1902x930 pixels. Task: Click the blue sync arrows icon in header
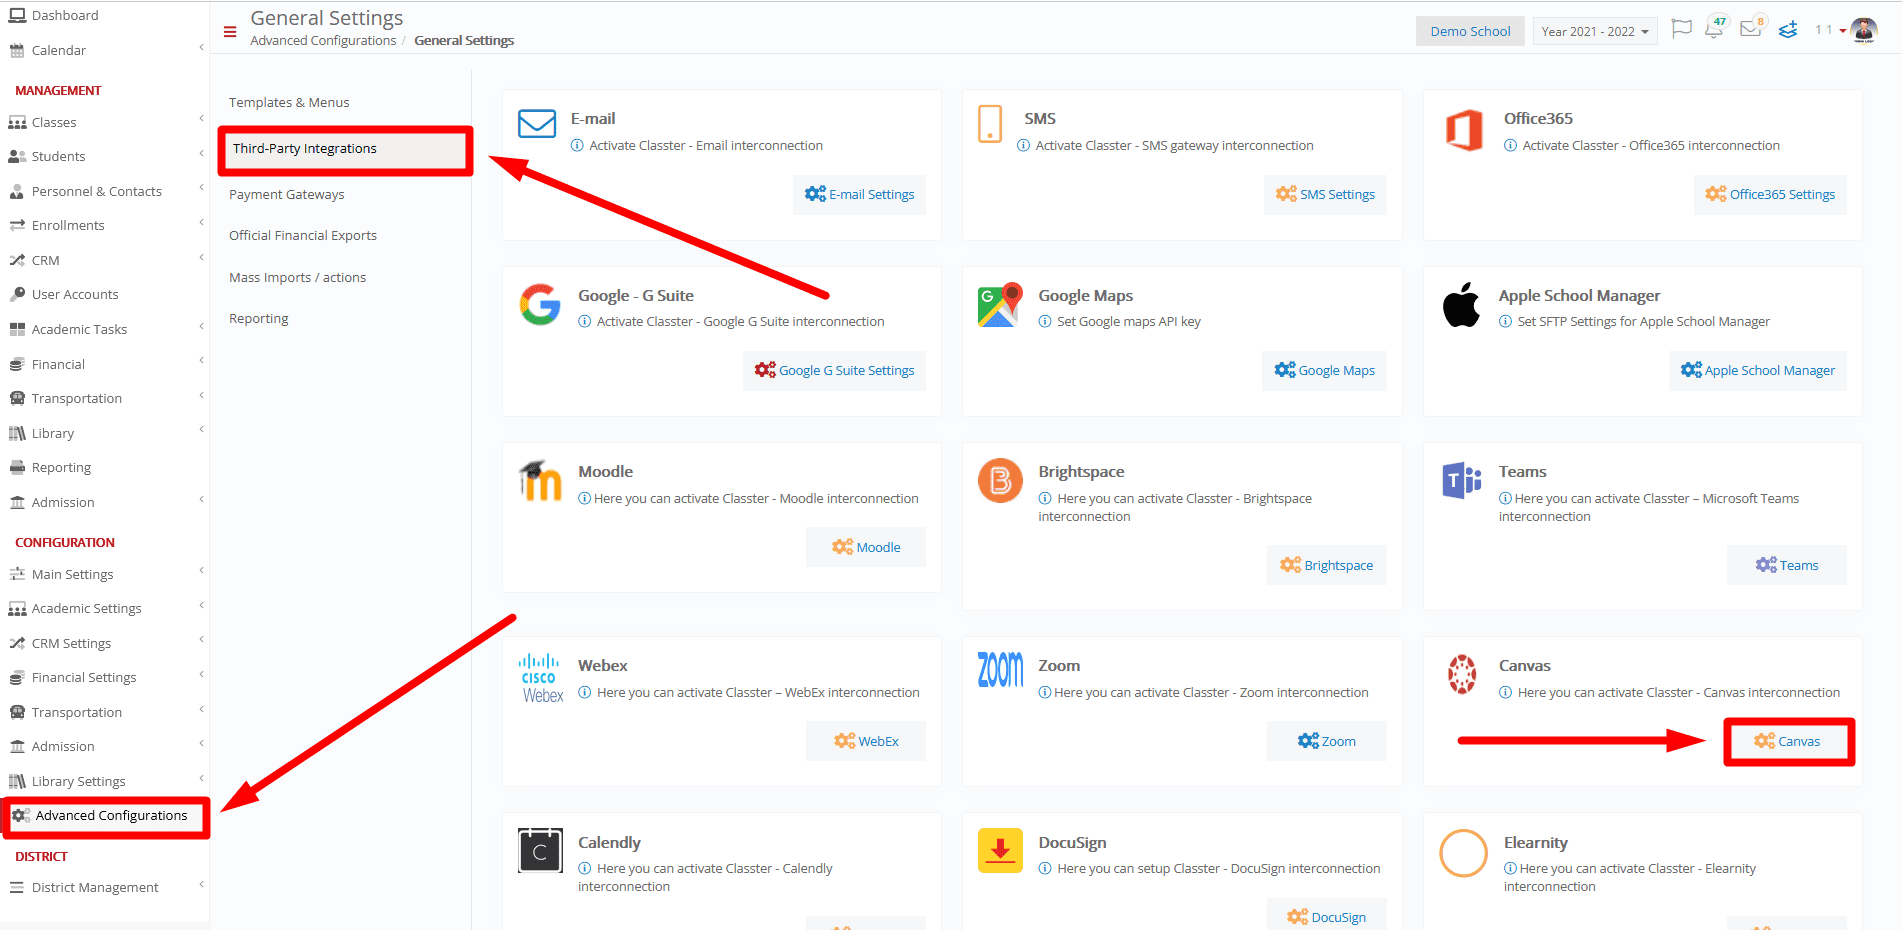1788,30
